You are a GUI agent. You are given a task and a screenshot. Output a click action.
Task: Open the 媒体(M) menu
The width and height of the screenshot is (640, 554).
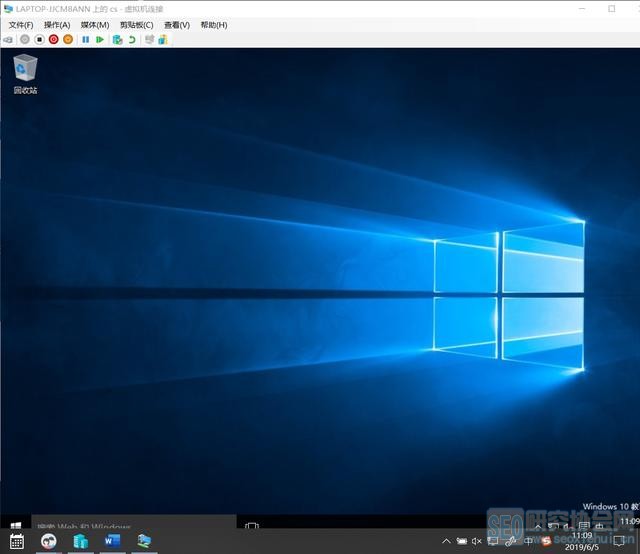[x=95, y=25]
